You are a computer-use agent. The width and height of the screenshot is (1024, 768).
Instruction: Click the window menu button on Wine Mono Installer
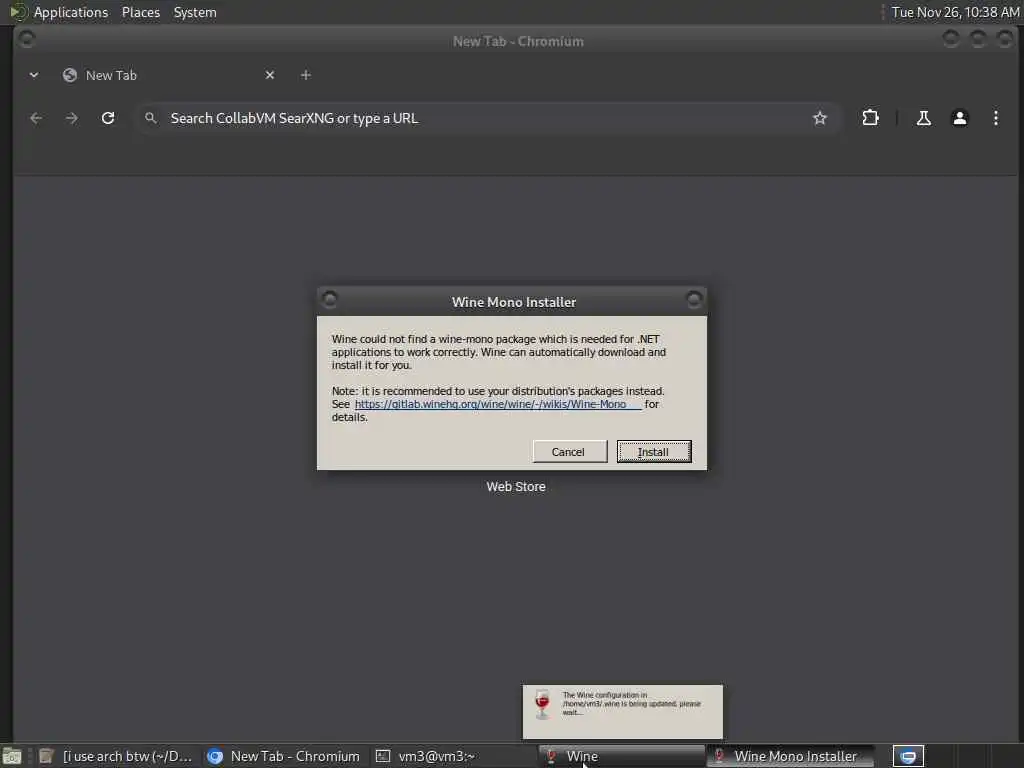point(330,299)
